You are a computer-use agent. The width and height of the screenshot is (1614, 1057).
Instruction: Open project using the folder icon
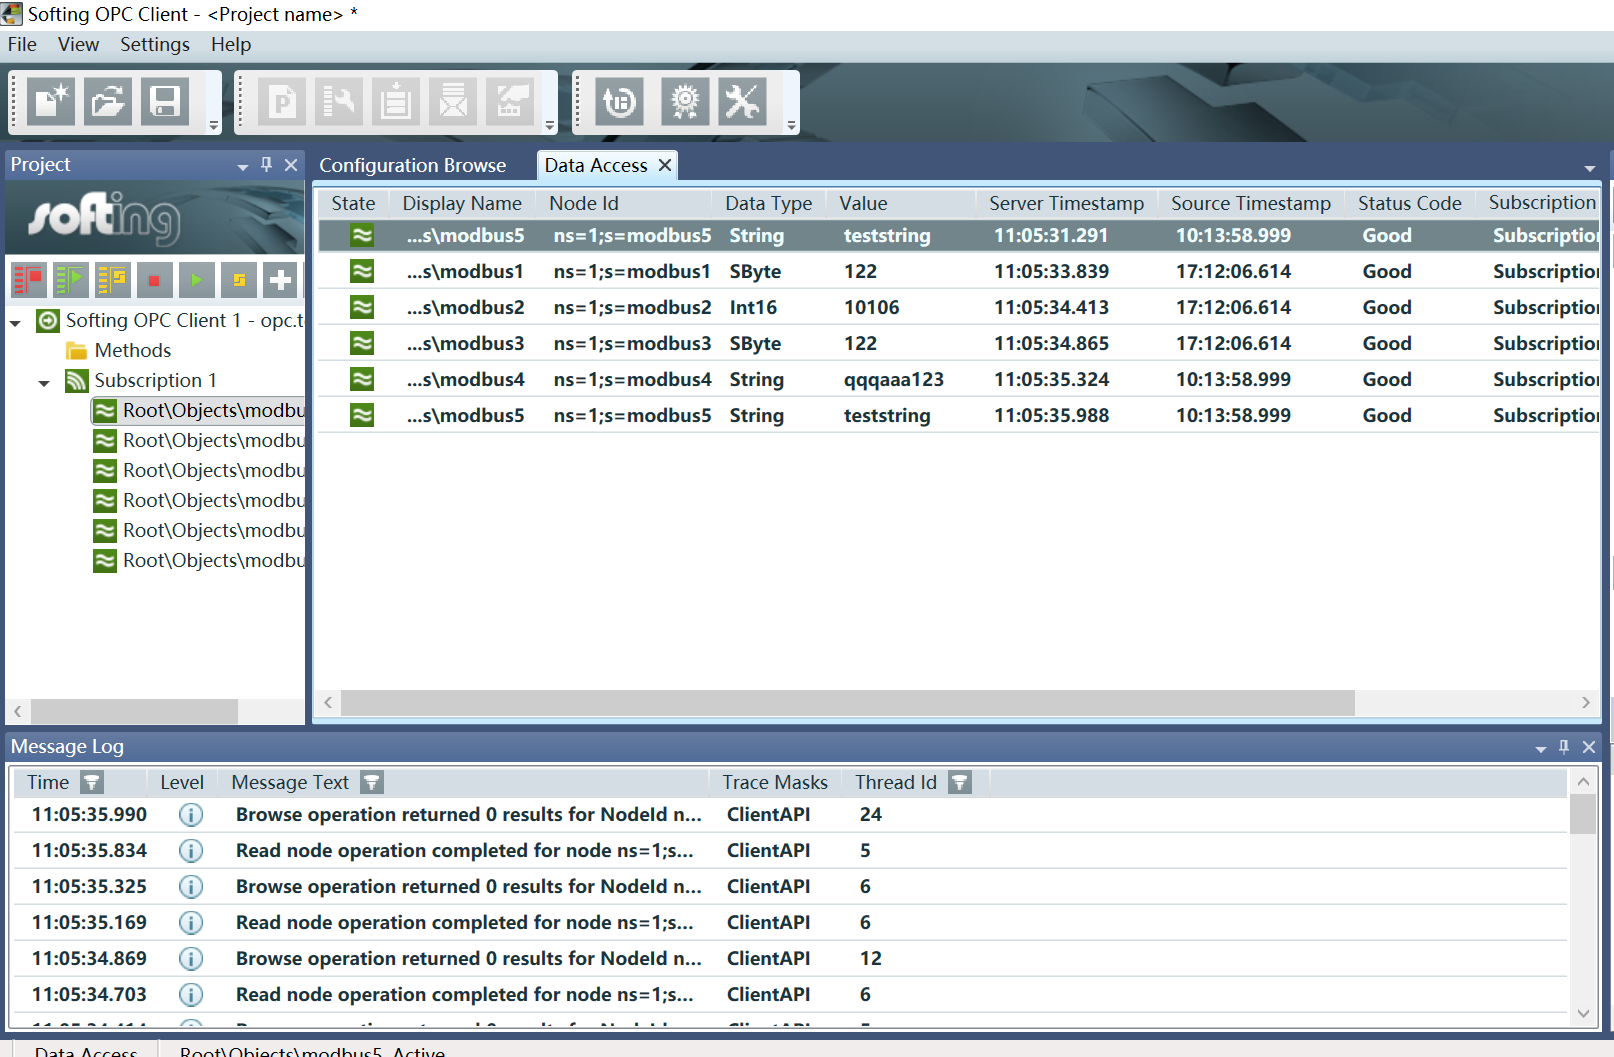pos(108,102)
